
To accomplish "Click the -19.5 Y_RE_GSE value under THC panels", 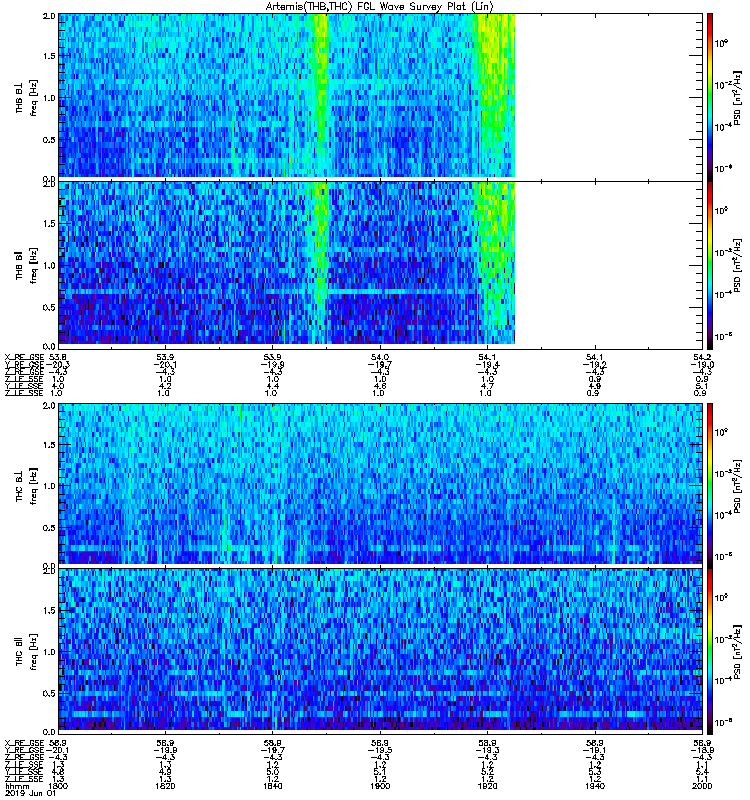I will pyautogui.click(x=380, y=750).
